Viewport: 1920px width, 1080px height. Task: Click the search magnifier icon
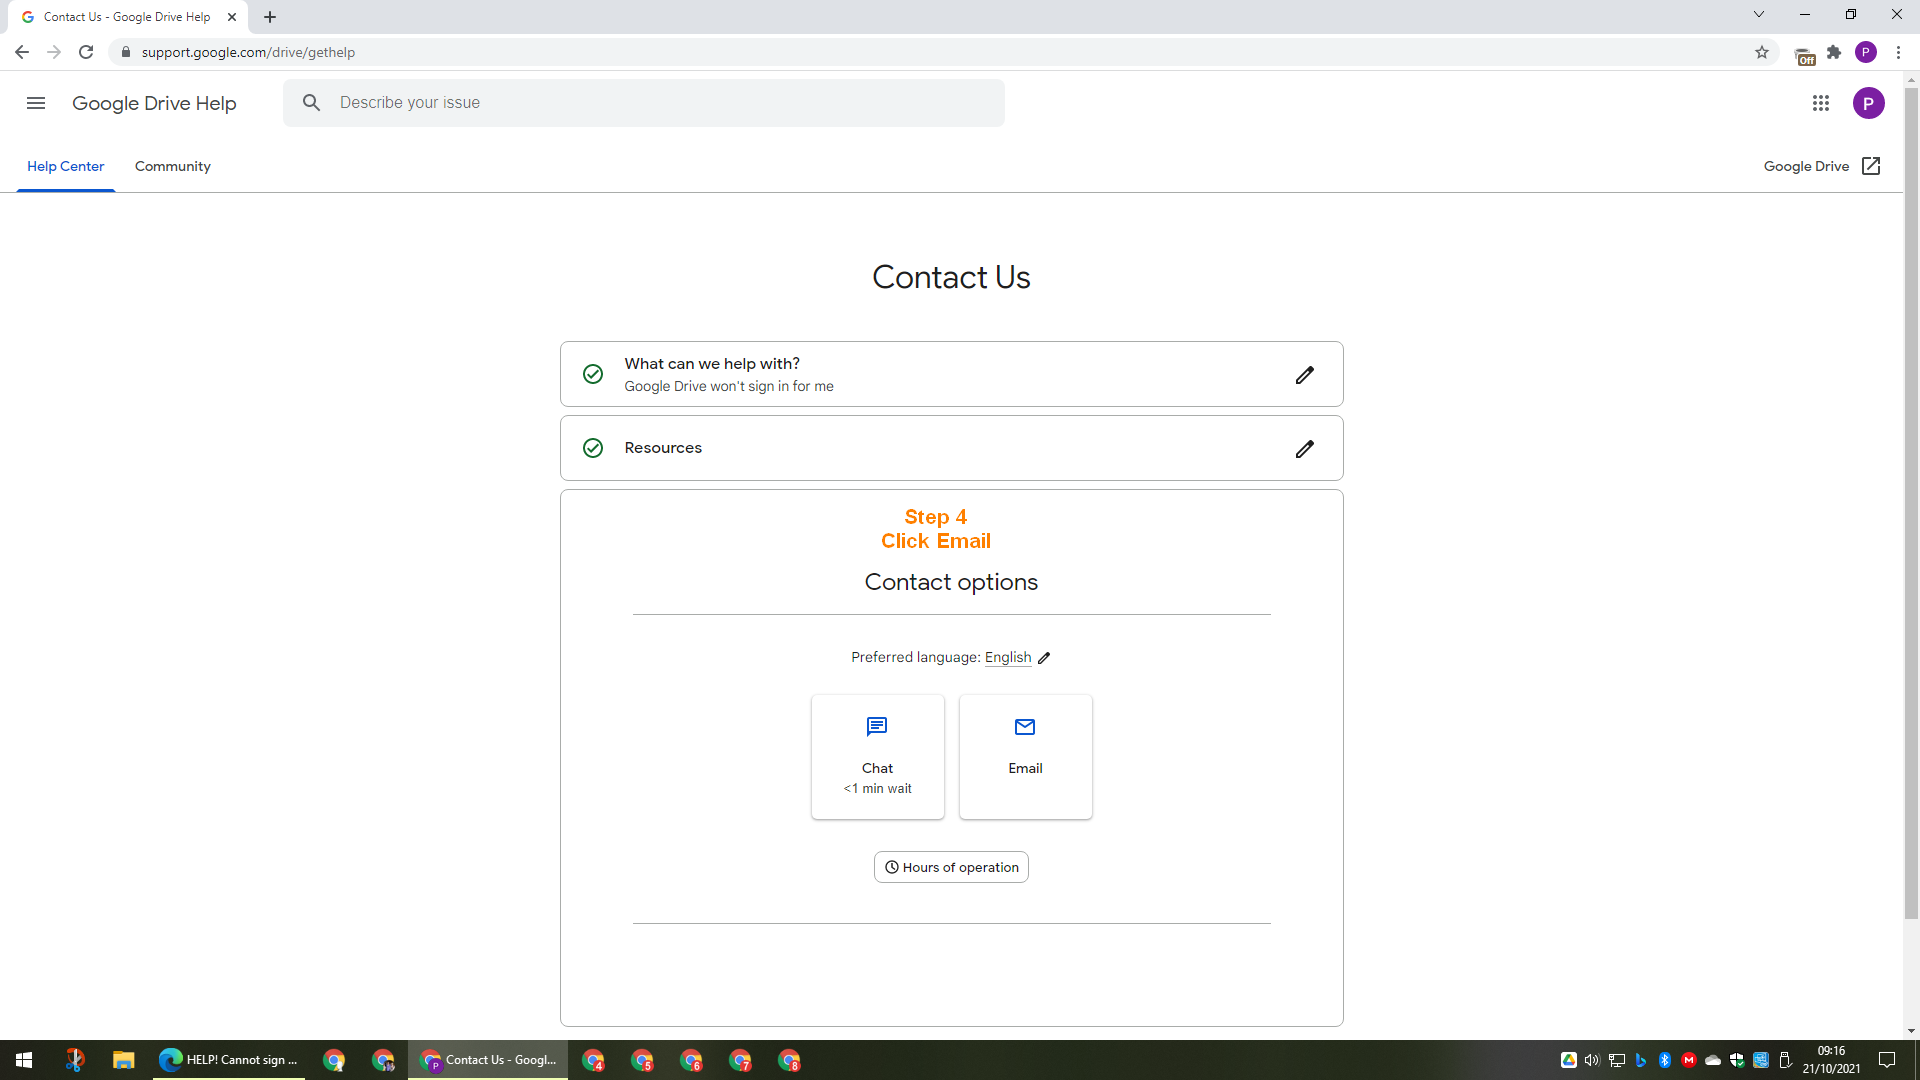point(311,103)
